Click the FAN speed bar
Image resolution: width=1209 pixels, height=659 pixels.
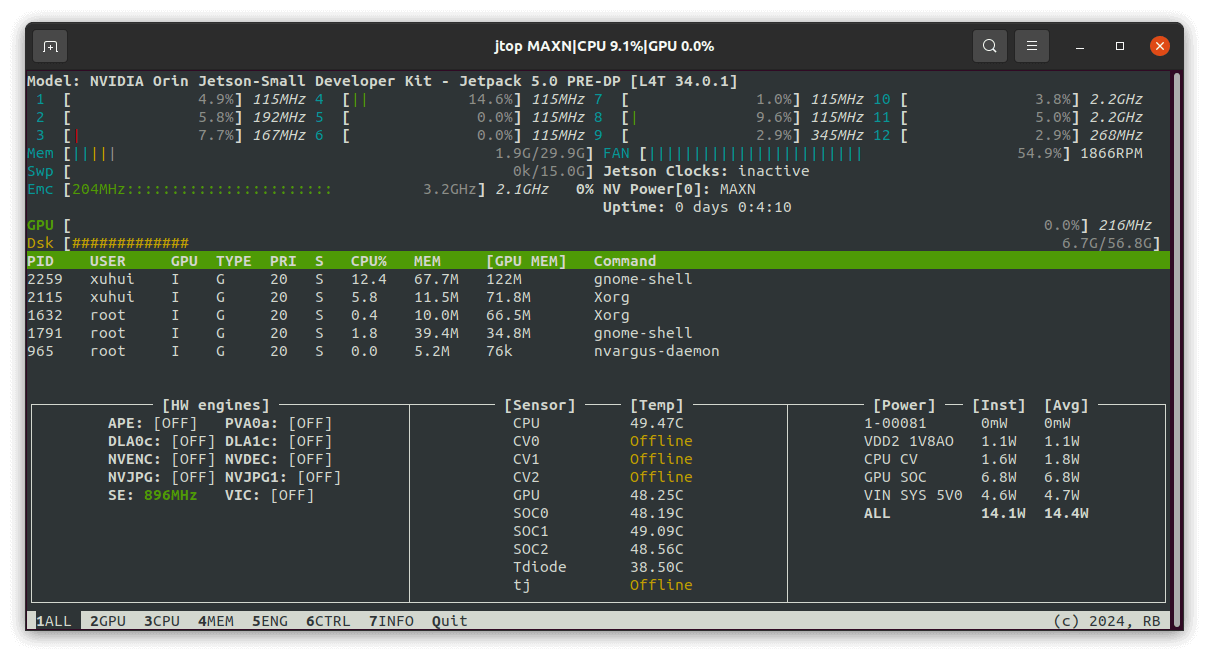(854, 153)
